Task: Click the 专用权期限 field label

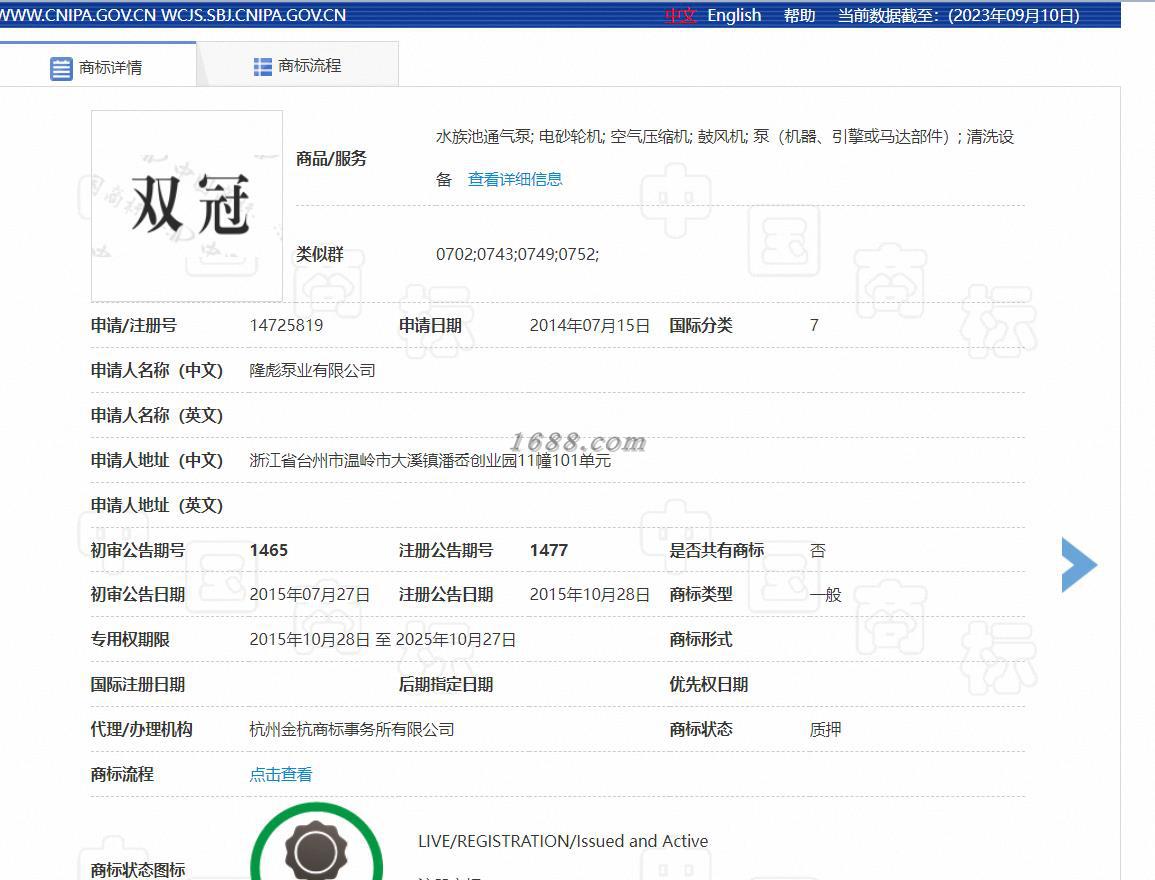Action: tap(130, 640)
